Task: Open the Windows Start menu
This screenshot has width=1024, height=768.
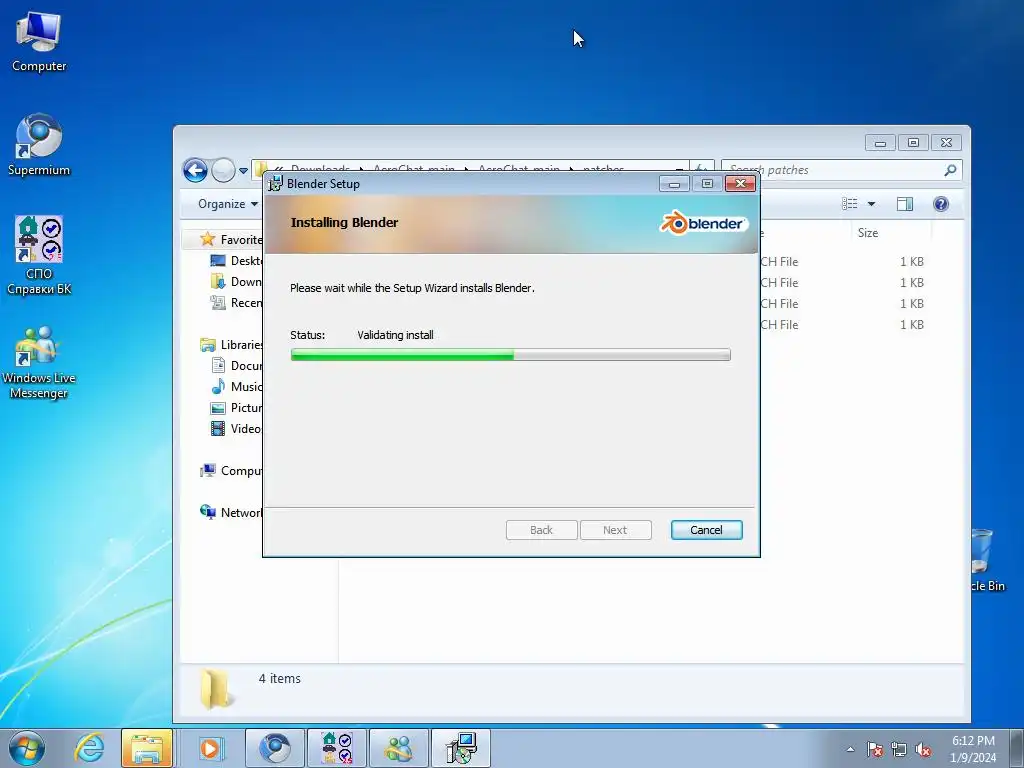Action: pyautogui.click(x=26, y=748)
